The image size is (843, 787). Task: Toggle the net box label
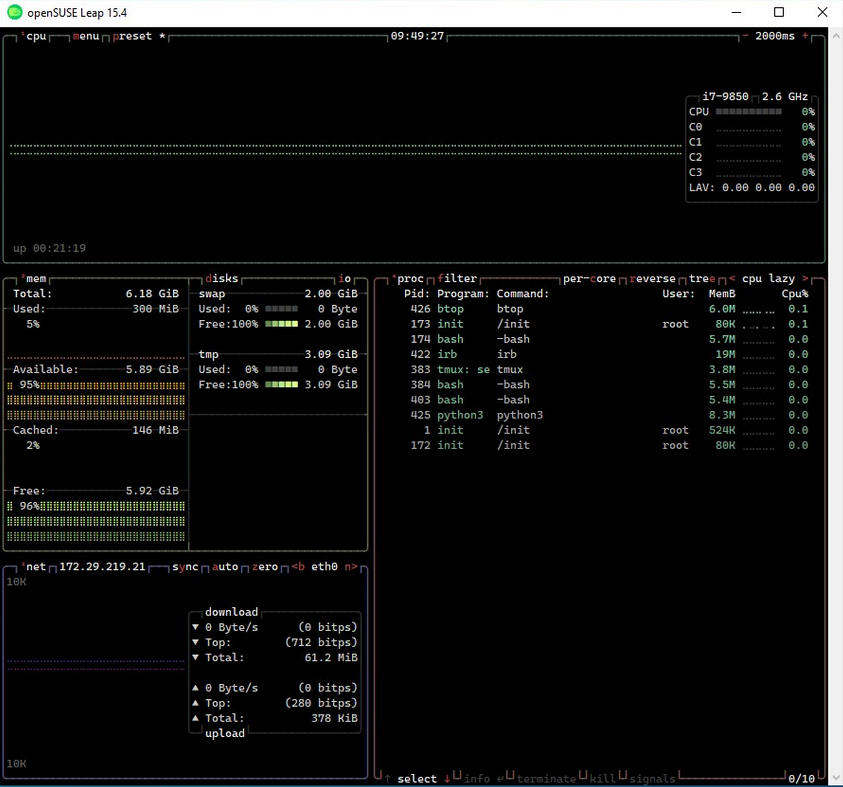[36, 567]
